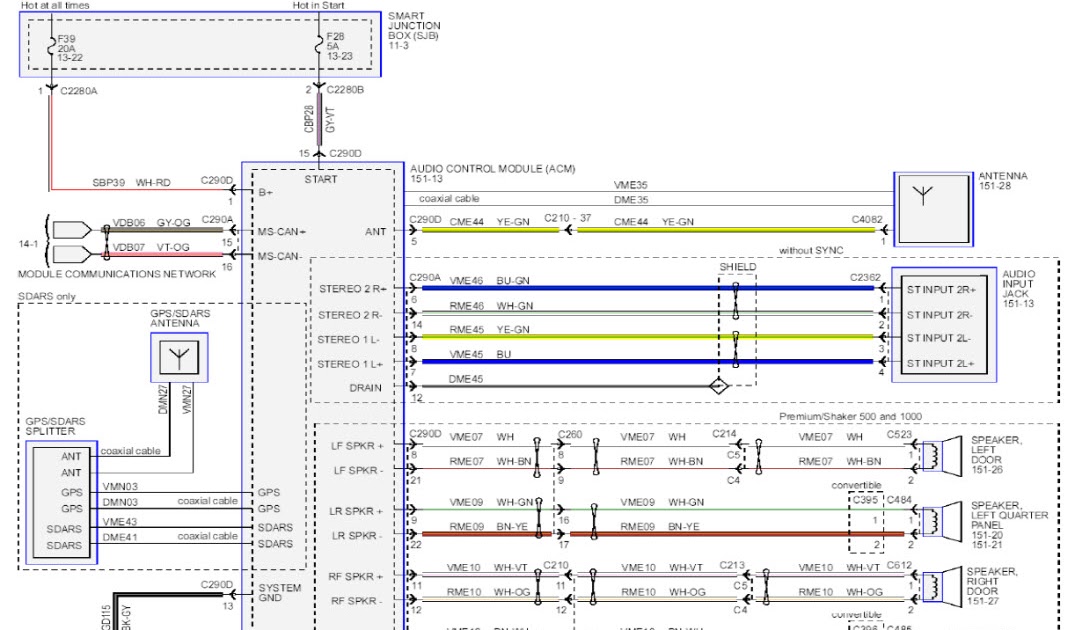Viewport: 1079px width, 630px height.
Task: Select connector label C2362
Action: tap(865, 277)
